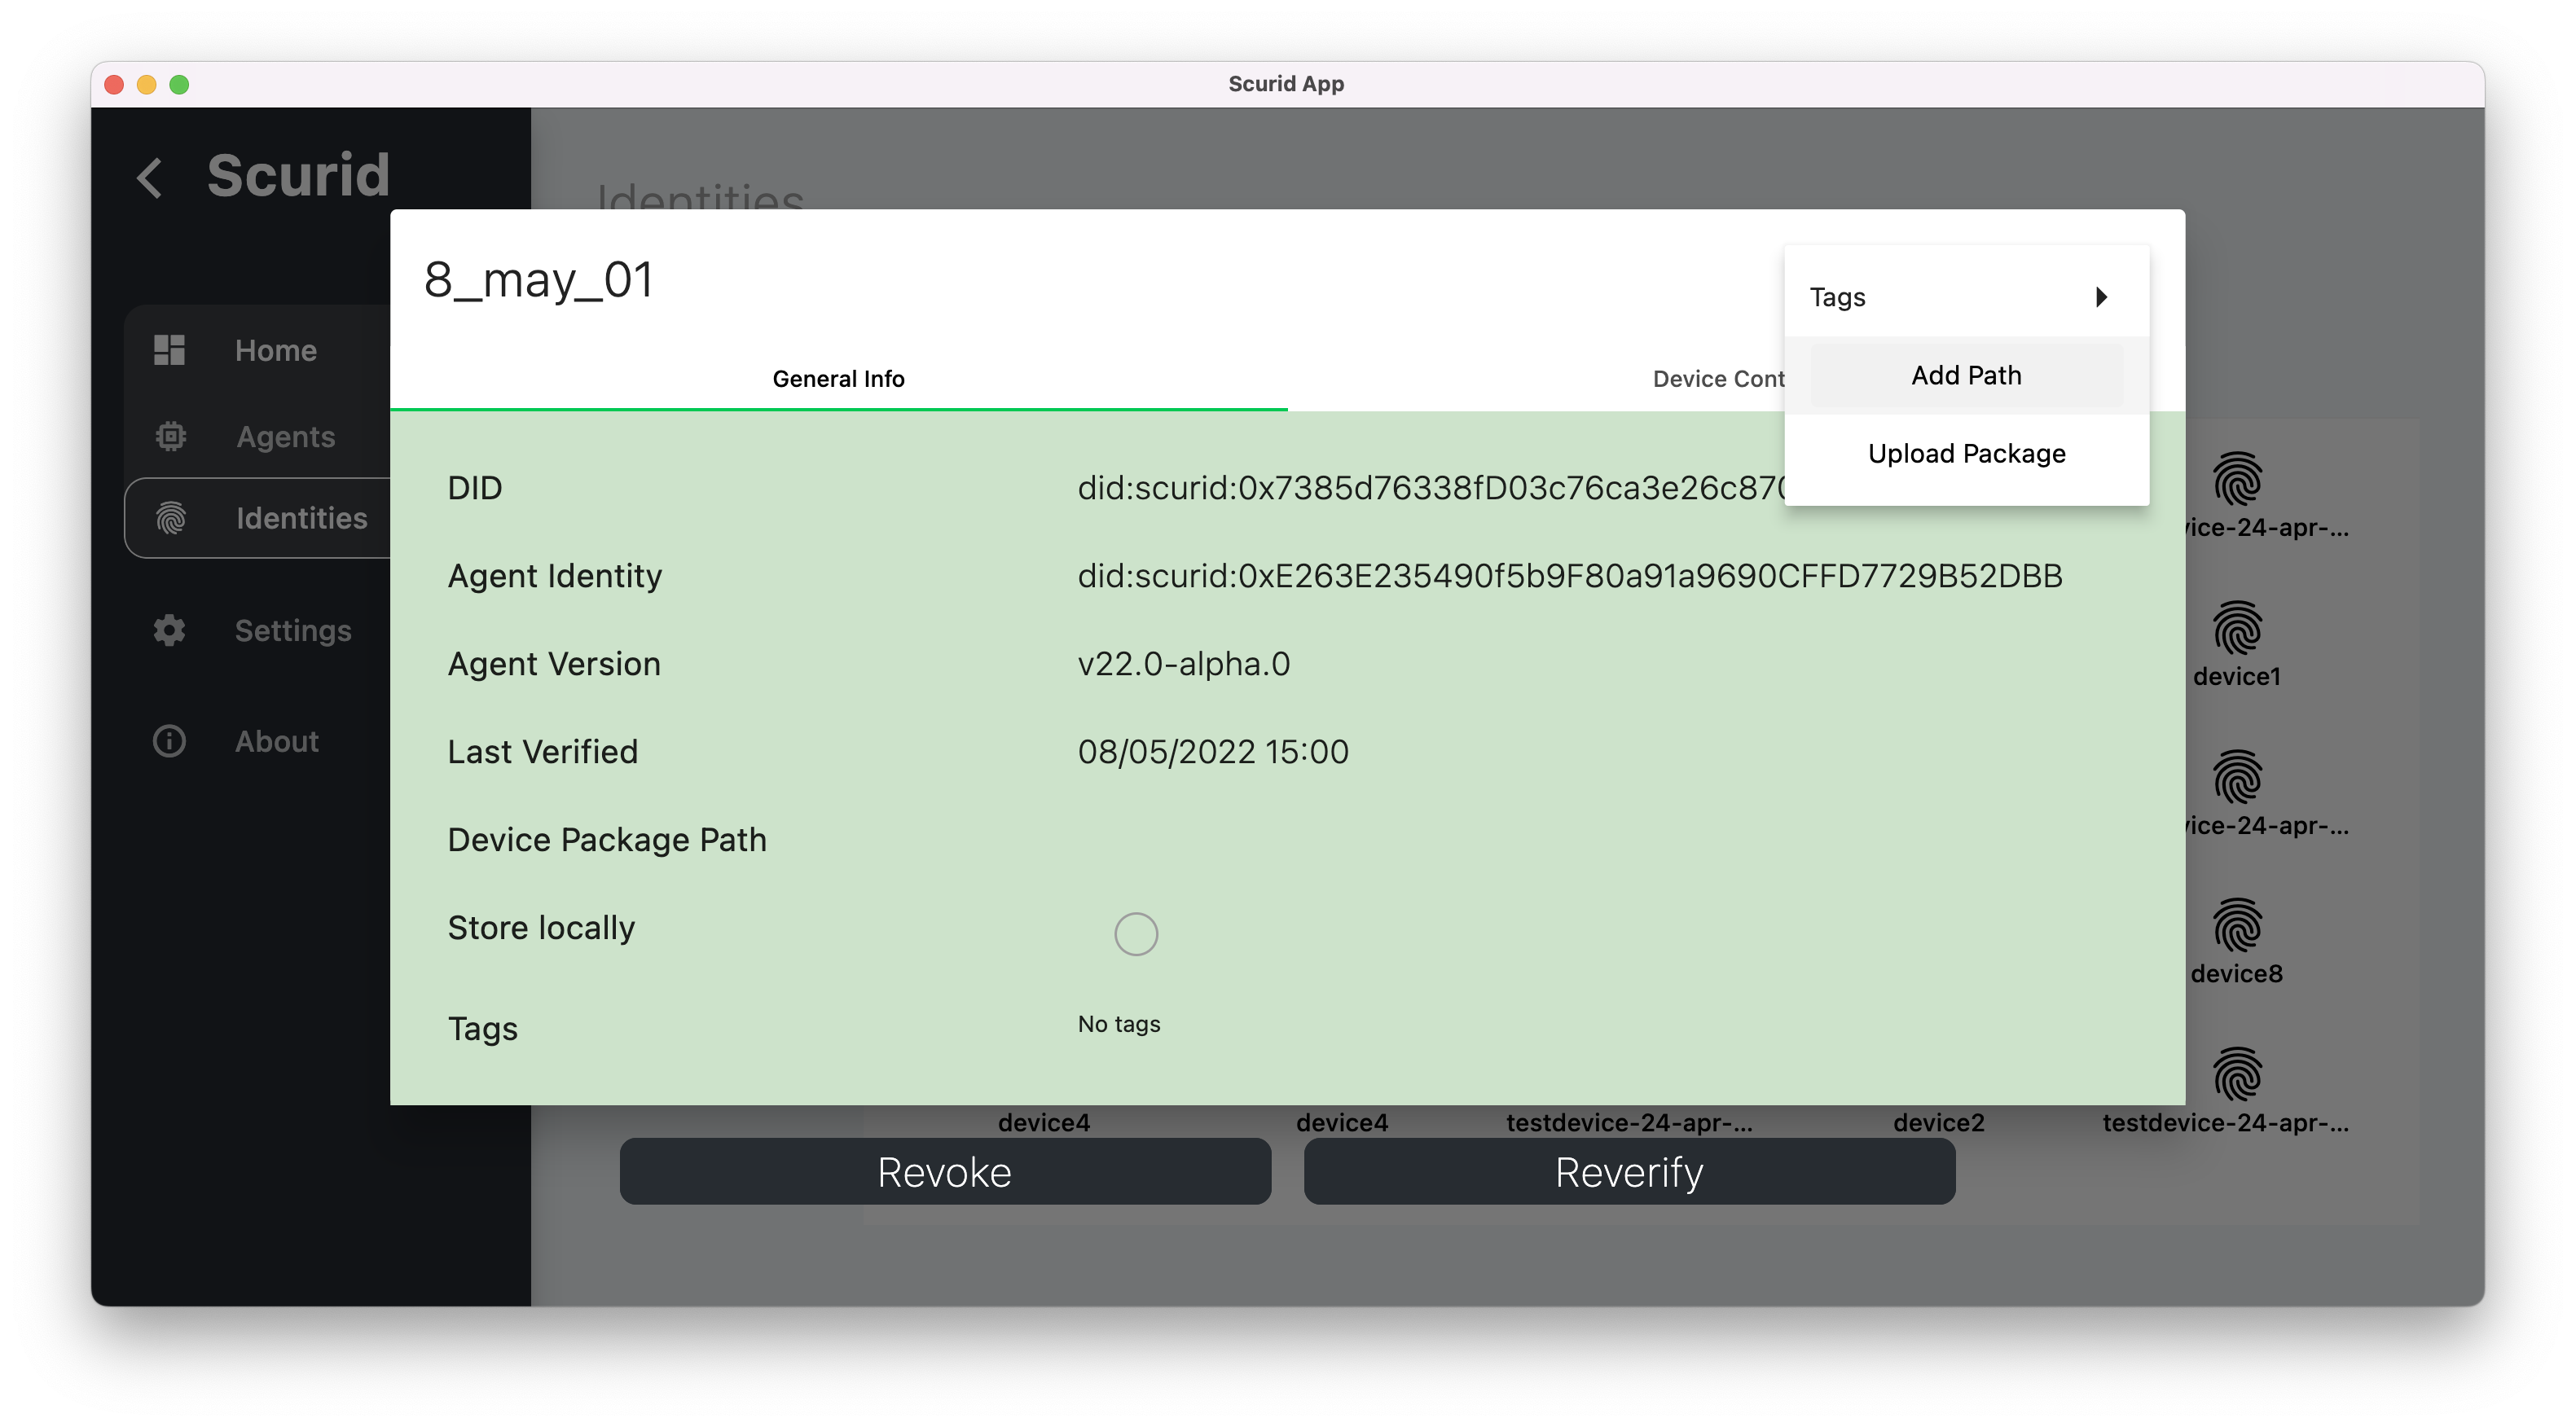Open the Settings gear icon
The width and height of the screenshot is (2576, 1427).
click(x=169, y=630)
